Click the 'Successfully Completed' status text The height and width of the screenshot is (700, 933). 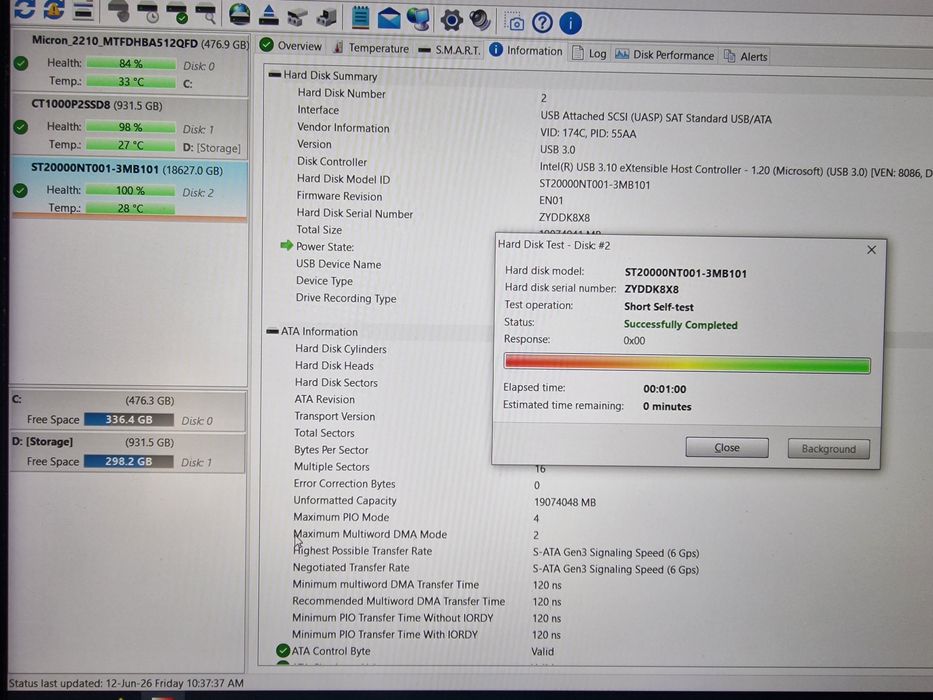tap(680, 324)
